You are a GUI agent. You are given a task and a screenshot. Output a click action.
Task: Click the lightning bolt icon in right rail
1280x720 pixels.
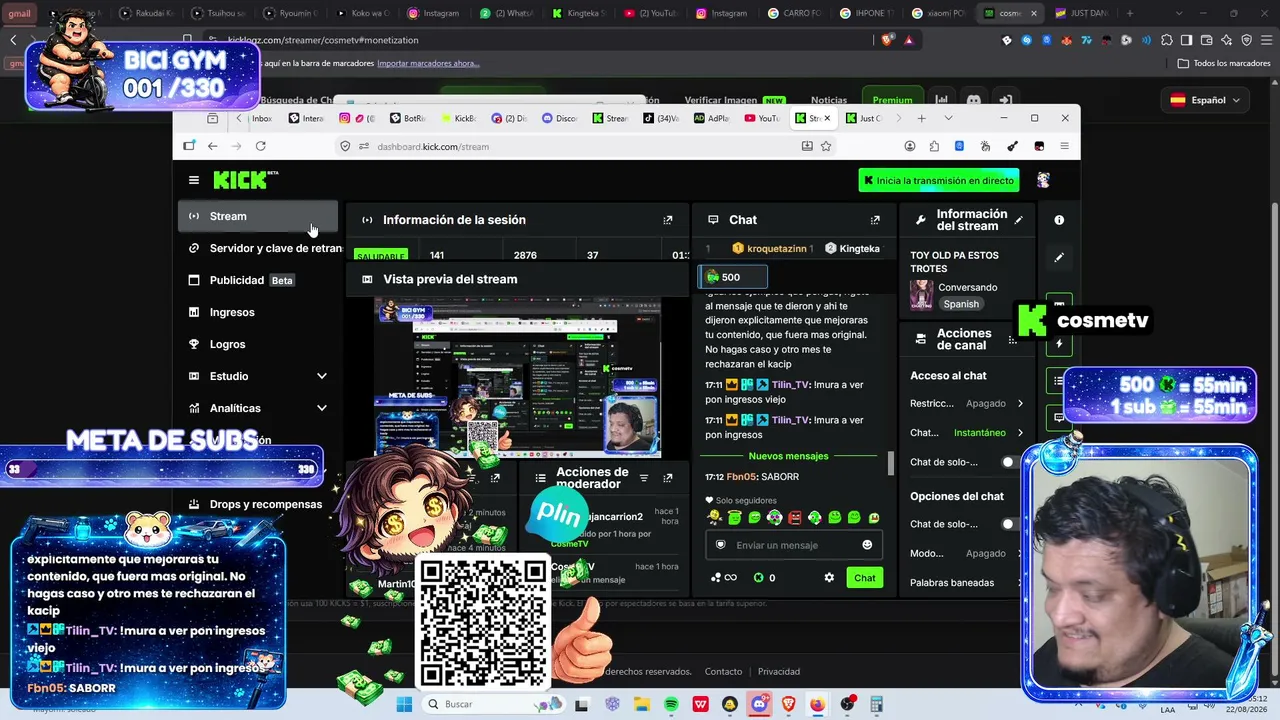(x=1059, y=344)
